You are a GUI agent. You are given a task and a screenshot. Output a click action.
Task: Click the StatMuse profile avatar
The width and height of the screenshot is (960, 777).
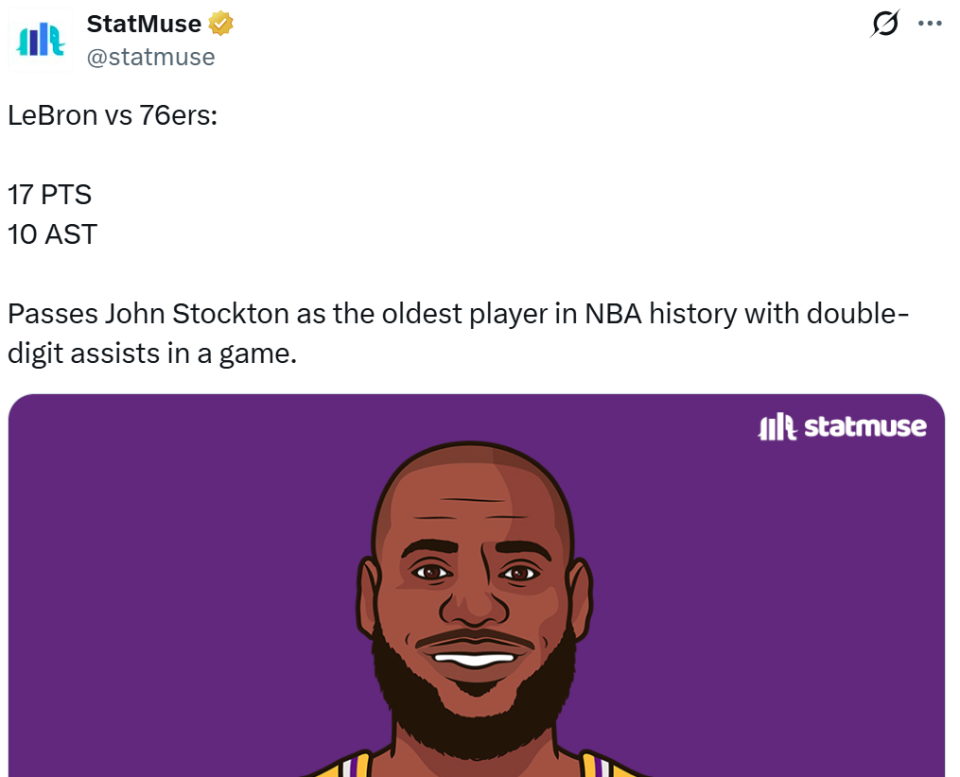41,39
